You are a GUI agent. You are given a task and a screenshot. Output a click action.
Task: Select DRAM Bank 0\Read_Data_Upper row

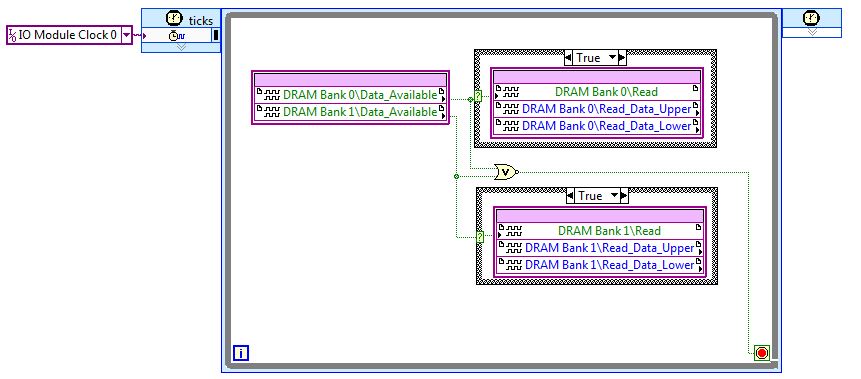[x=597, y=108]
